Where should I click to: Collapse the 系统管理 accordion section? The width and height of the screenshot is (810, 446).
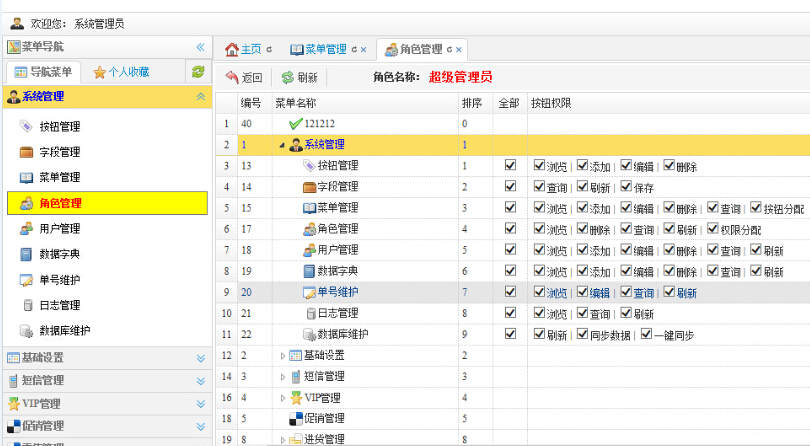[201, 97]
